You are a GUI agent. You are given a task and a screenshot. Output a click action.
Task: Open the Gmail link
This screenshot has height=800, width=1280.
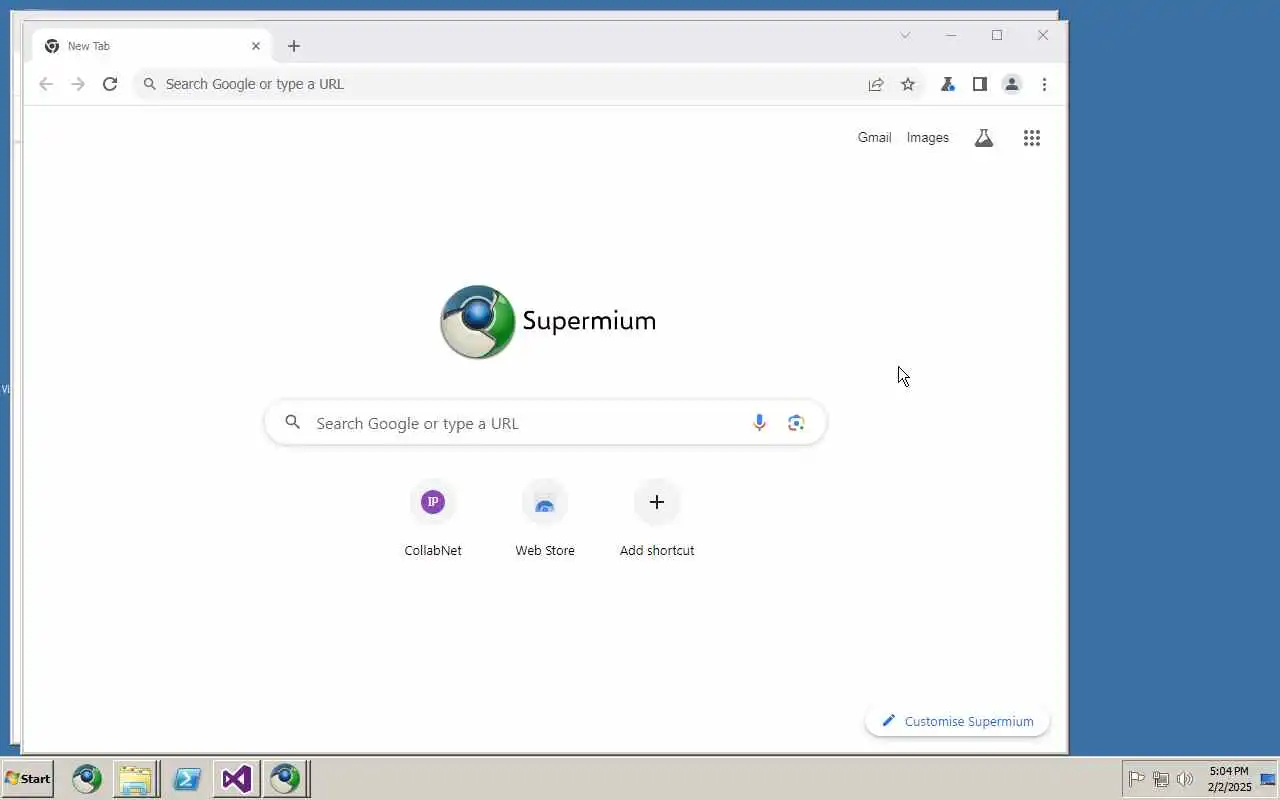[874, 138]
